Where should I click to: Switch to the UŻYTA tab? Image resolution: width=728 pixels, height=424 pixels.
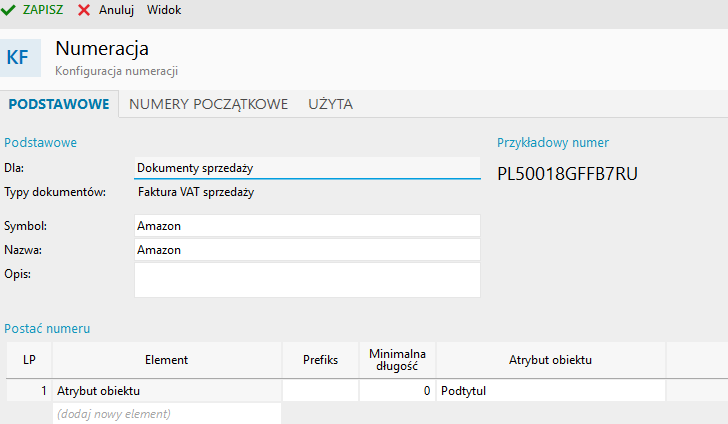330,104
